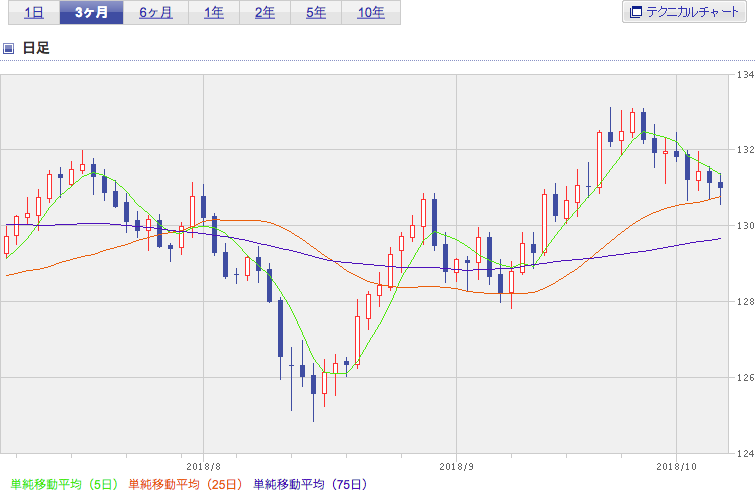755x493 pixels.
Task: Click the 2018/9 date axis label
Action: pos(456,467)
